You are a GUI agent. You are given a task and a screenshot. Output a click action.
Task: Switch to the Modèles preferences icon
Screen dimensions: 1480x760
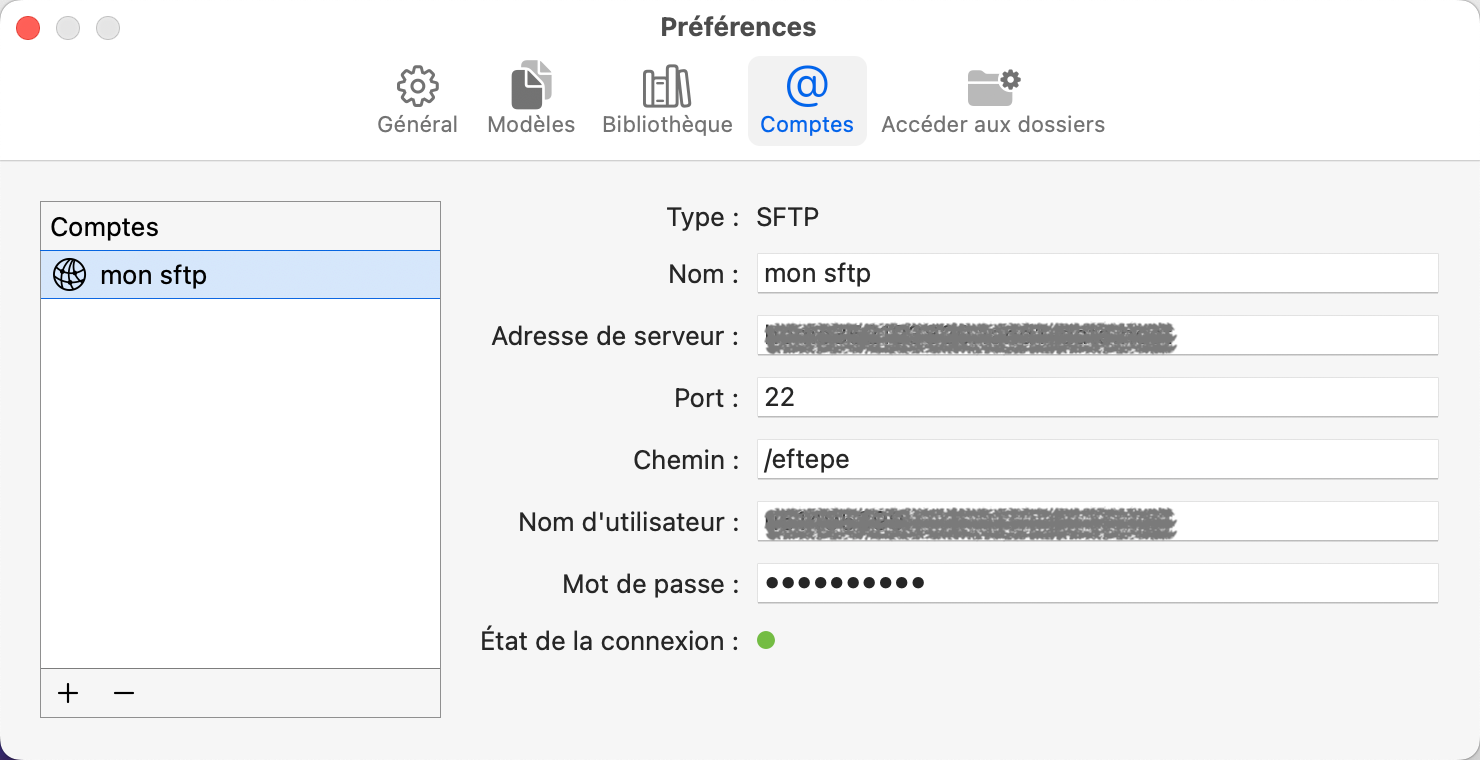530,100
